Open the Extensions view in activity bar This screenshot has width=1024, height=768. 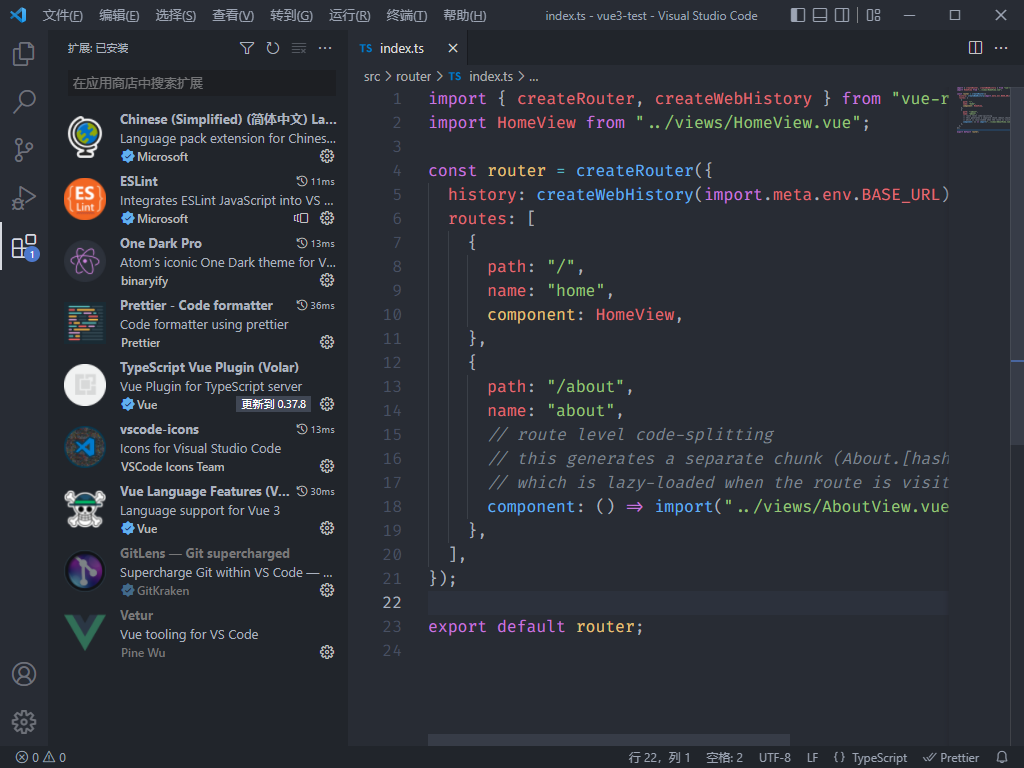24,246
